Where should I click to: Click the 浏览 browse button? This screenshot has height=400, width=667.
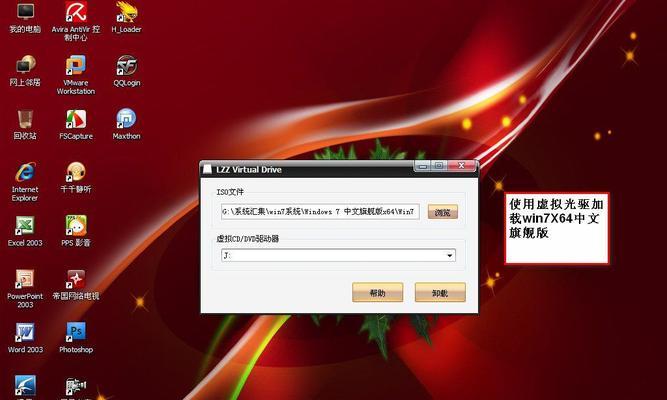pos(443,212)
